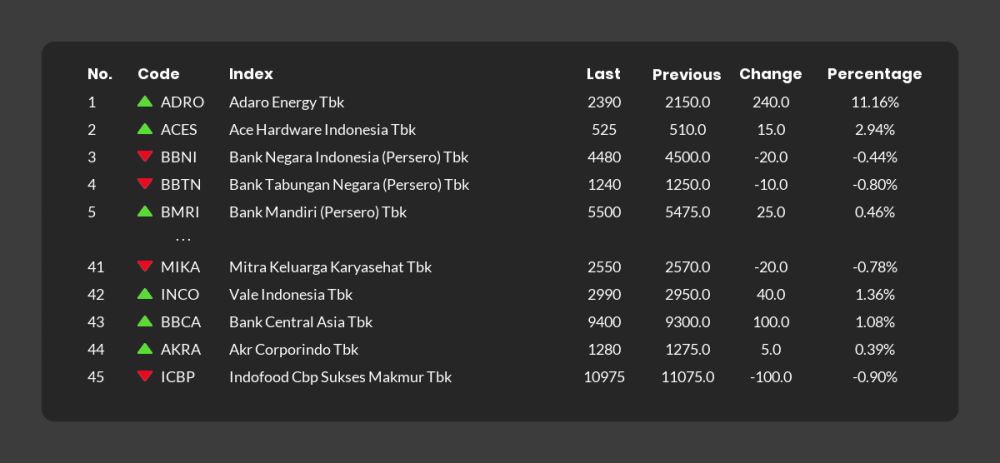Click the Previous column header
1000x463 pixels.
coord(686,74)
